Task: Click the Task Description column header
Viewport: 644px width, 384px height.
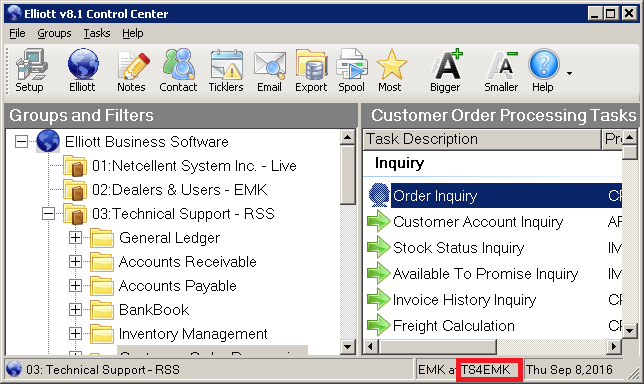Action: 482,139
